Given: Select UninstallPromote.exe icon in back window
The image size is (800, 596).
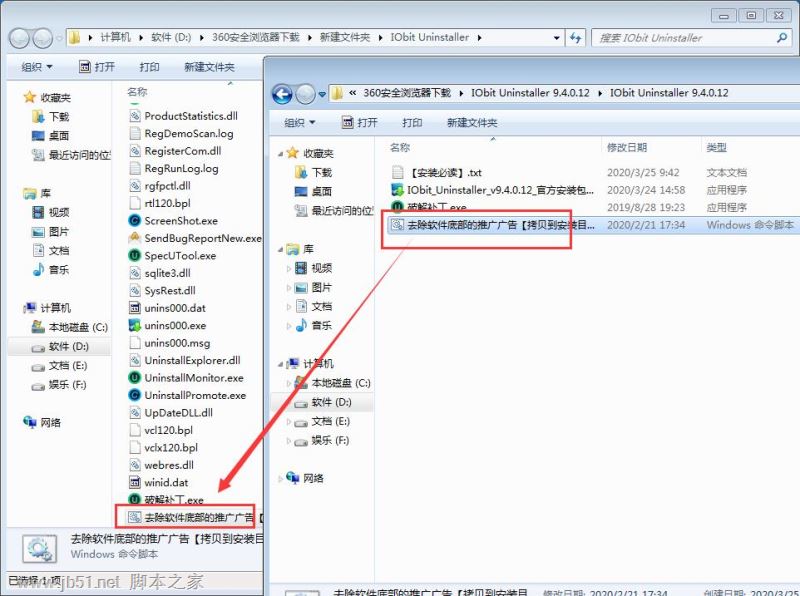Looking at the screenshot, I should point(135,395).
